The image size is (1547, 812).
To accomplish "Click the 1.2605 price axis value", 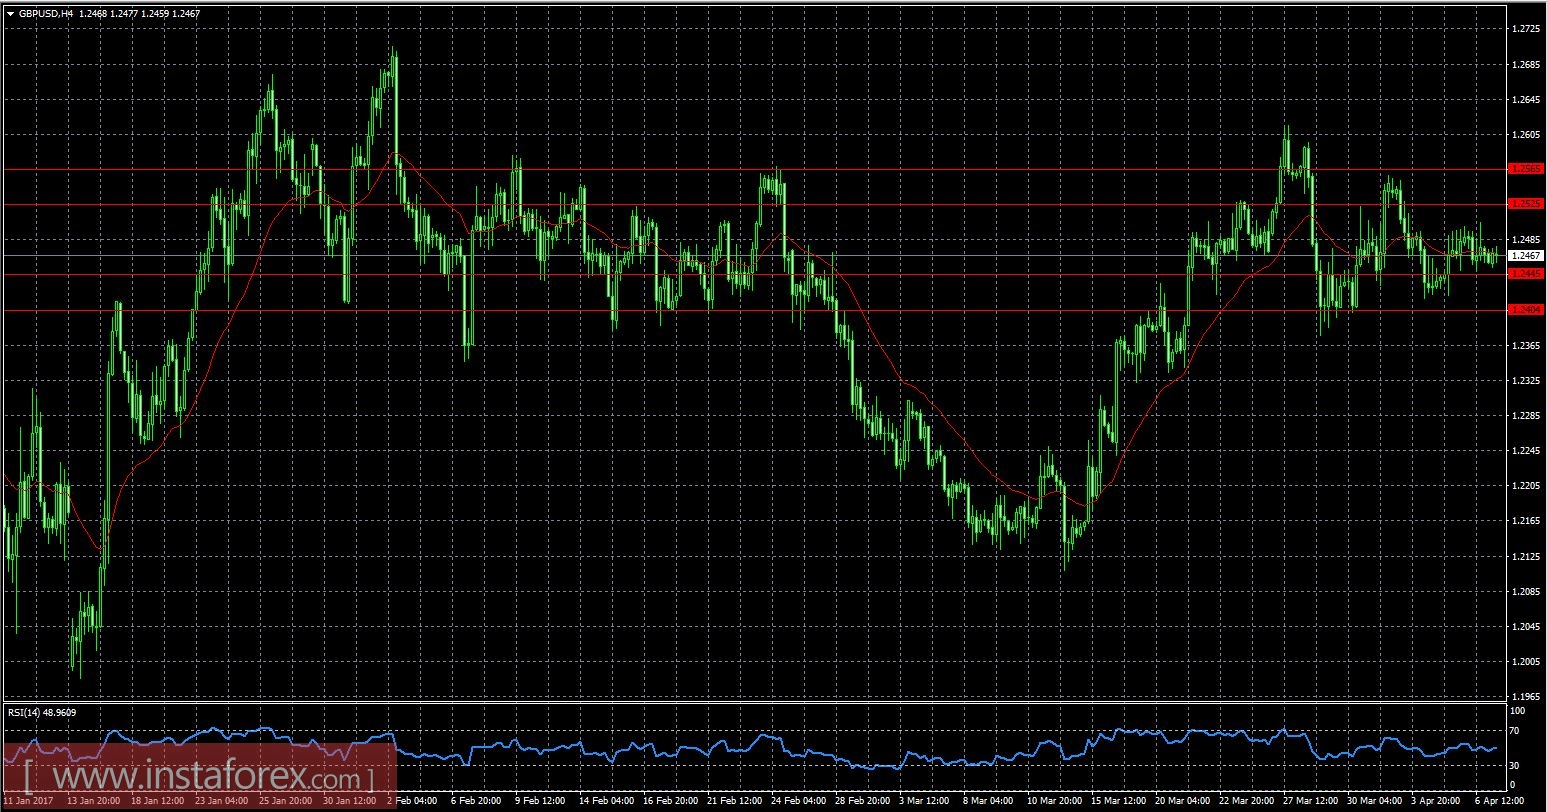I will coord(1527,135).
